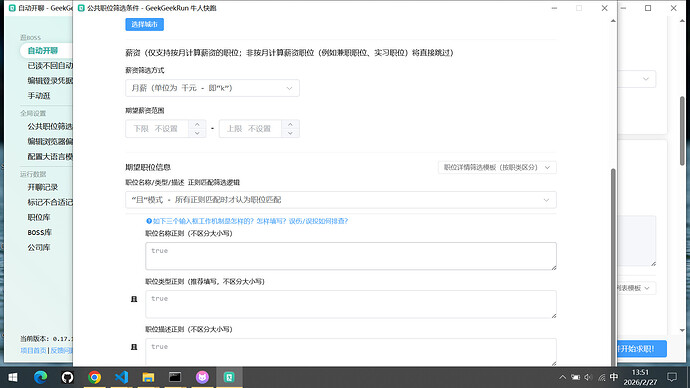Click the dialog title bar app icon
Screen dimensions: 690x388
tap(81, 8)
